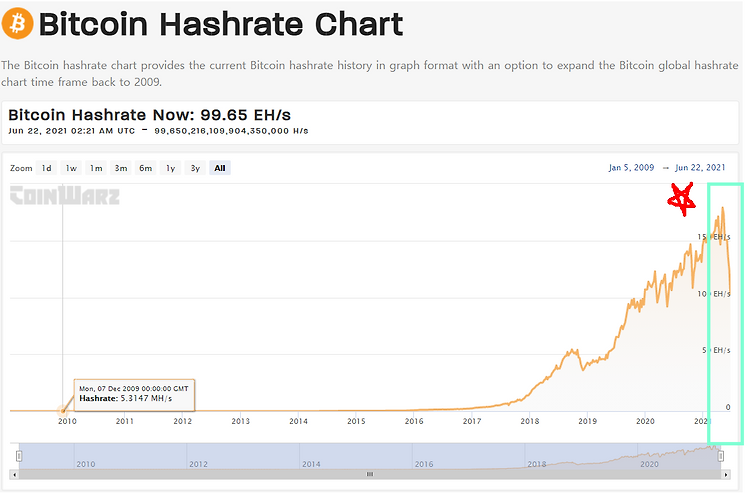The image size is (750, 493).
Task: Click the Dec 2009 data point marker
Action: (x=63, y=410)
